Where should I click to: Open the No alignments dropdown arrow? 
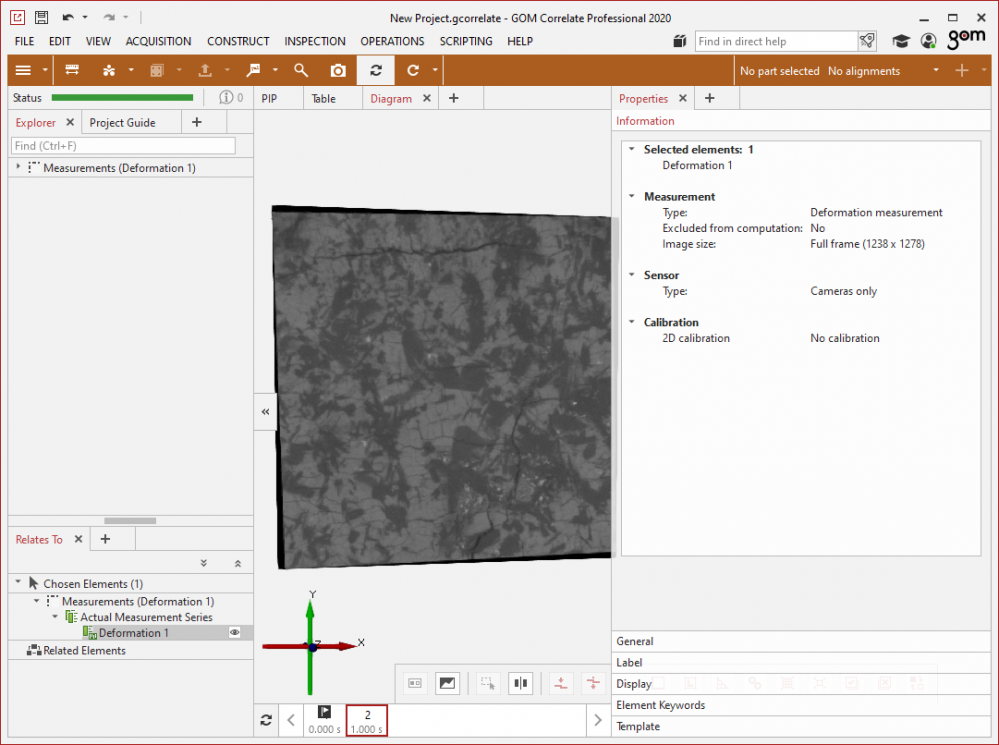click(935, 71)
